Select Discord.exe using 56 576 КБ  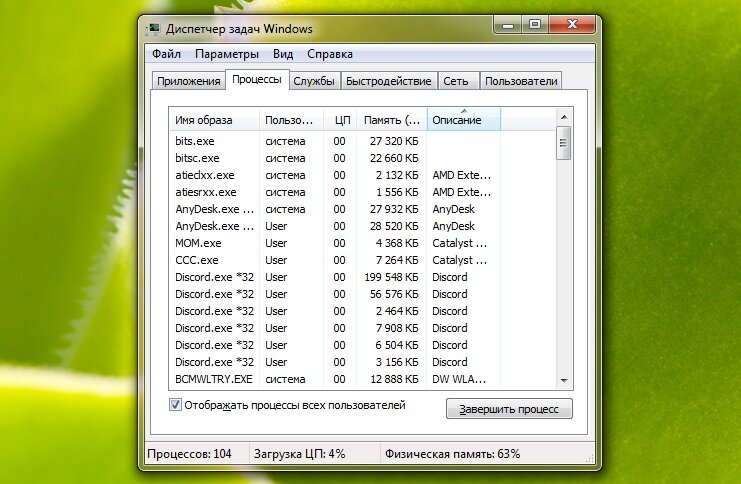[362, 294]
